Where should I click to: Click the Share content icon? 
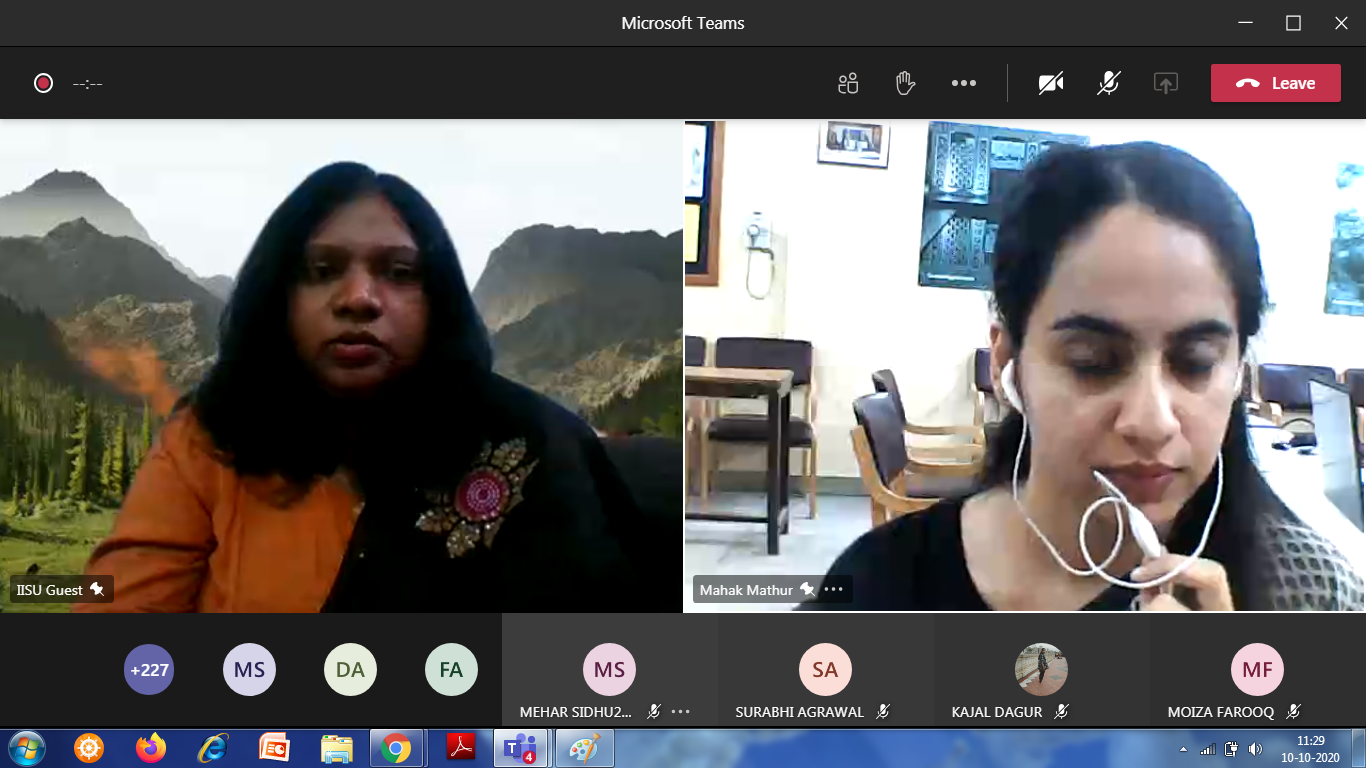click(1165, 84)
